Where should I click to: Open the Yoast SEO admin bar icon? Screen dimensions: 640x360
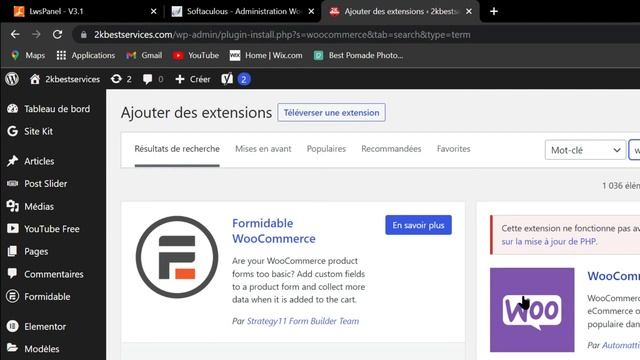pos(227,79)
